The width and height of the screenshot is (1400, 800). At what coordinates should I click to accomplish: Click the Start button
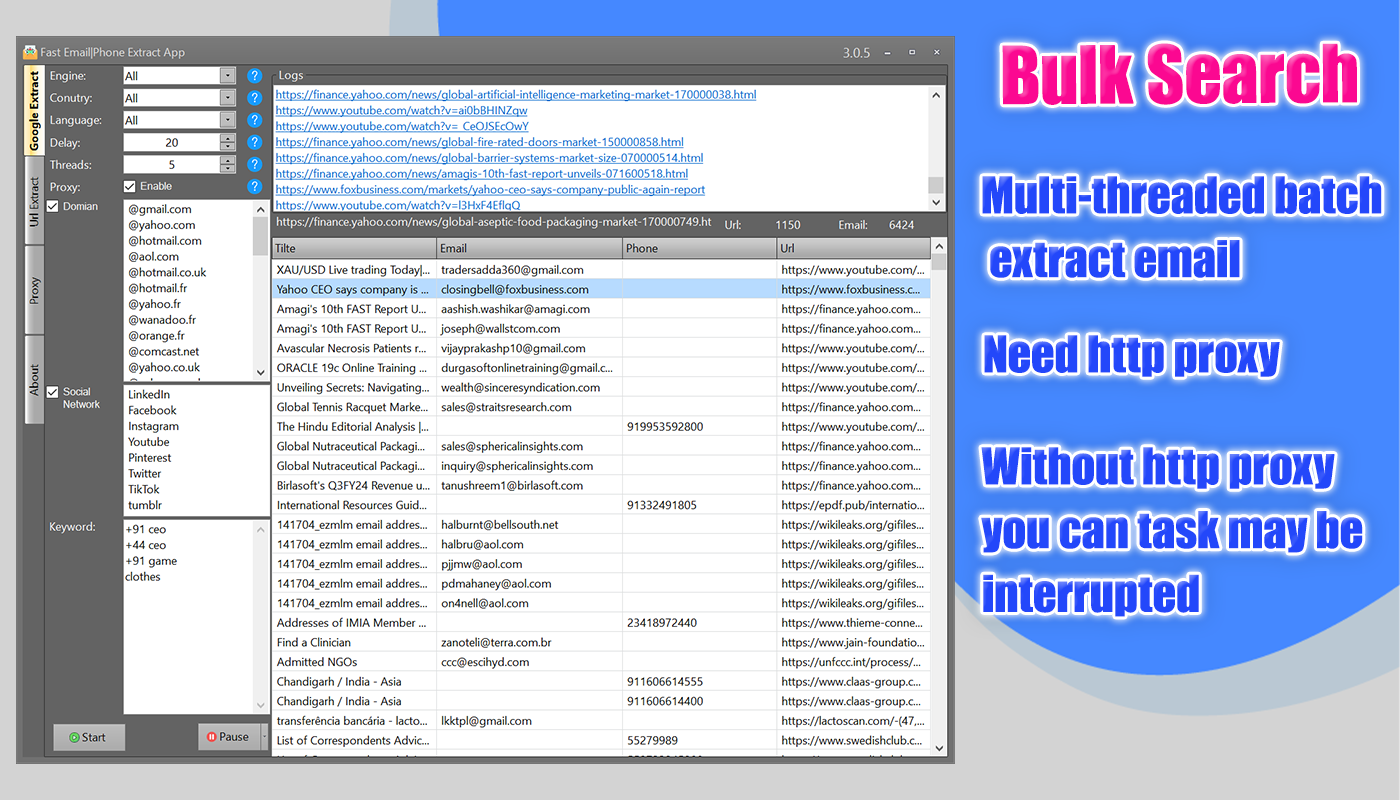[x=88, y=737]
